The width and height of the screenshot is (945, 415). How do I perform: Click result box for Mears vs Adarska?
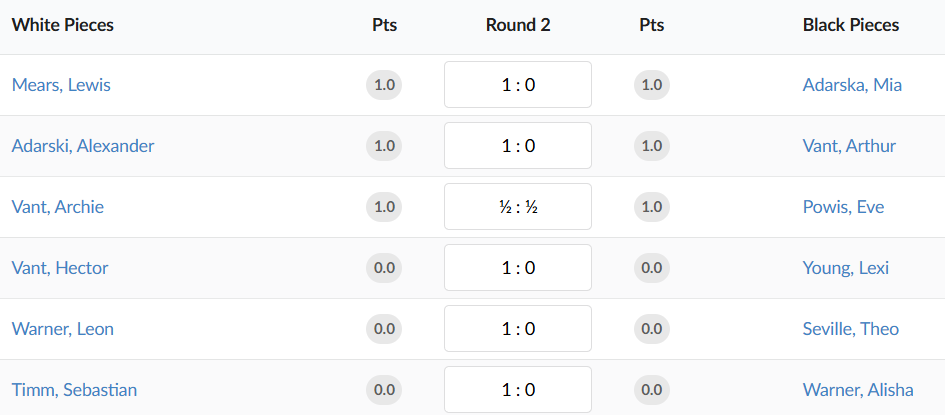tap(518, 85)
